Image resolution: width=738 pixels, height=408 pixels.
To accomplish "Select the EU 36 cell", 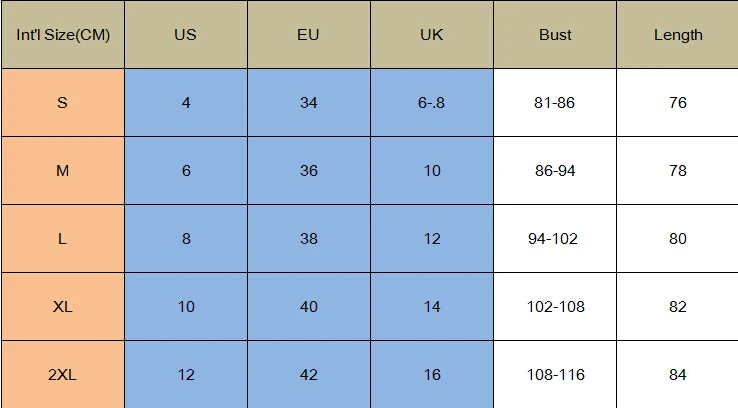I will point(309,170).
